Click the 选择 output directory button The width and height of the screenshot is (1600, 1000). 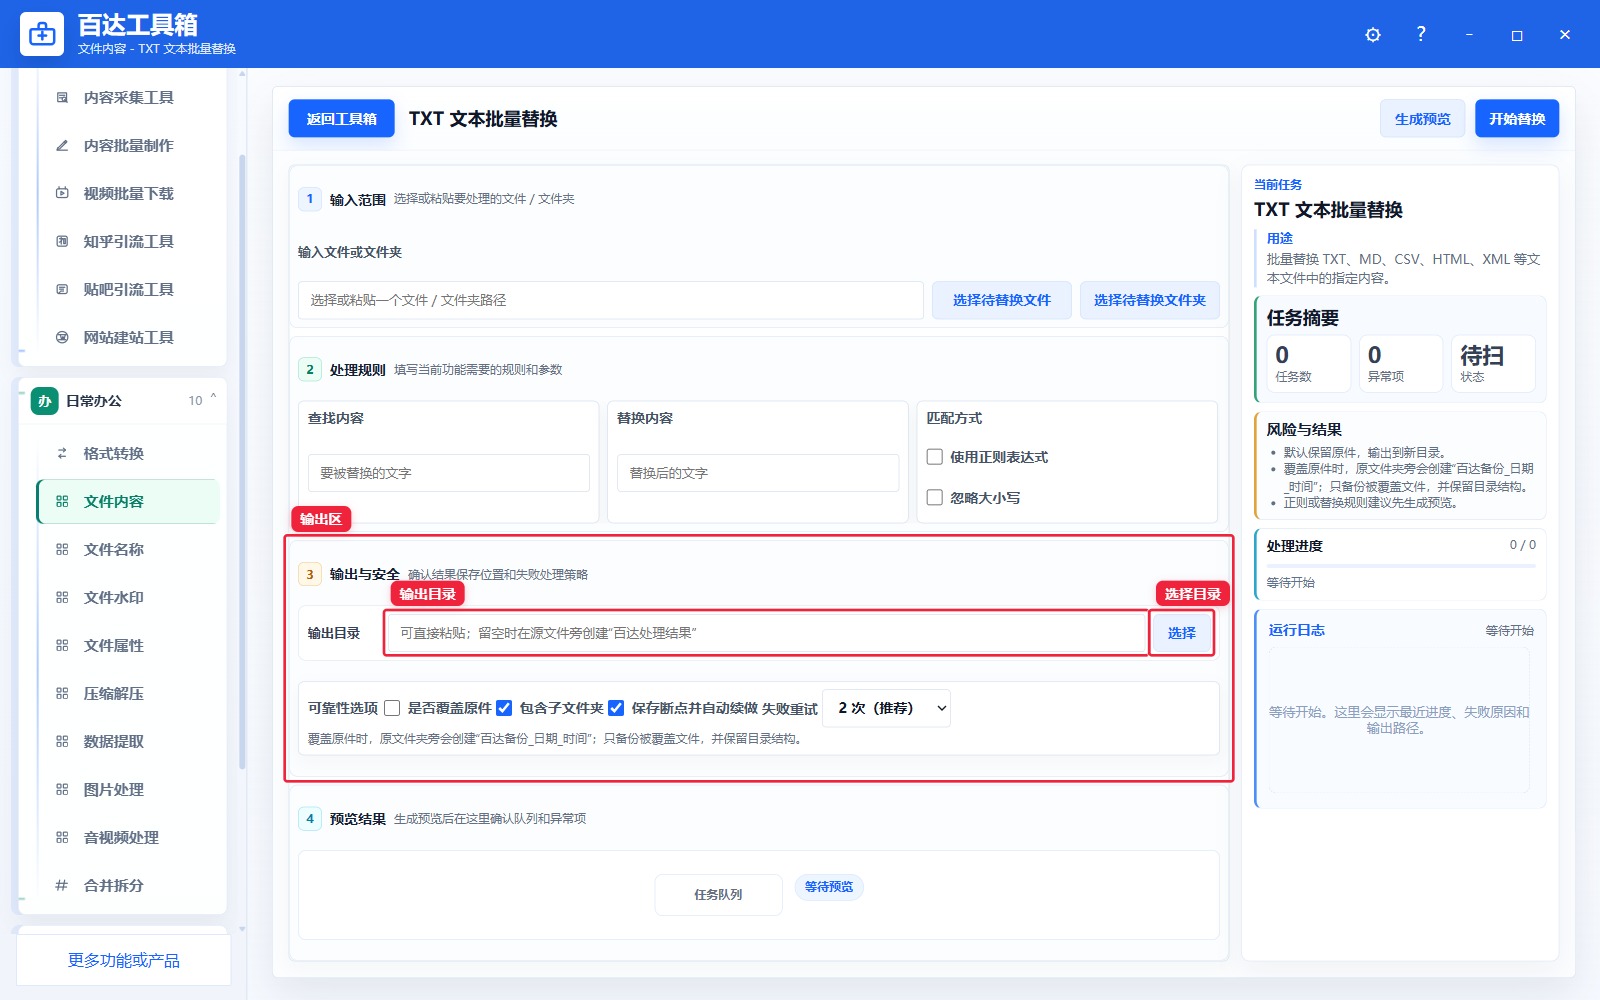pyautogui.click(x=1182, y=633)
